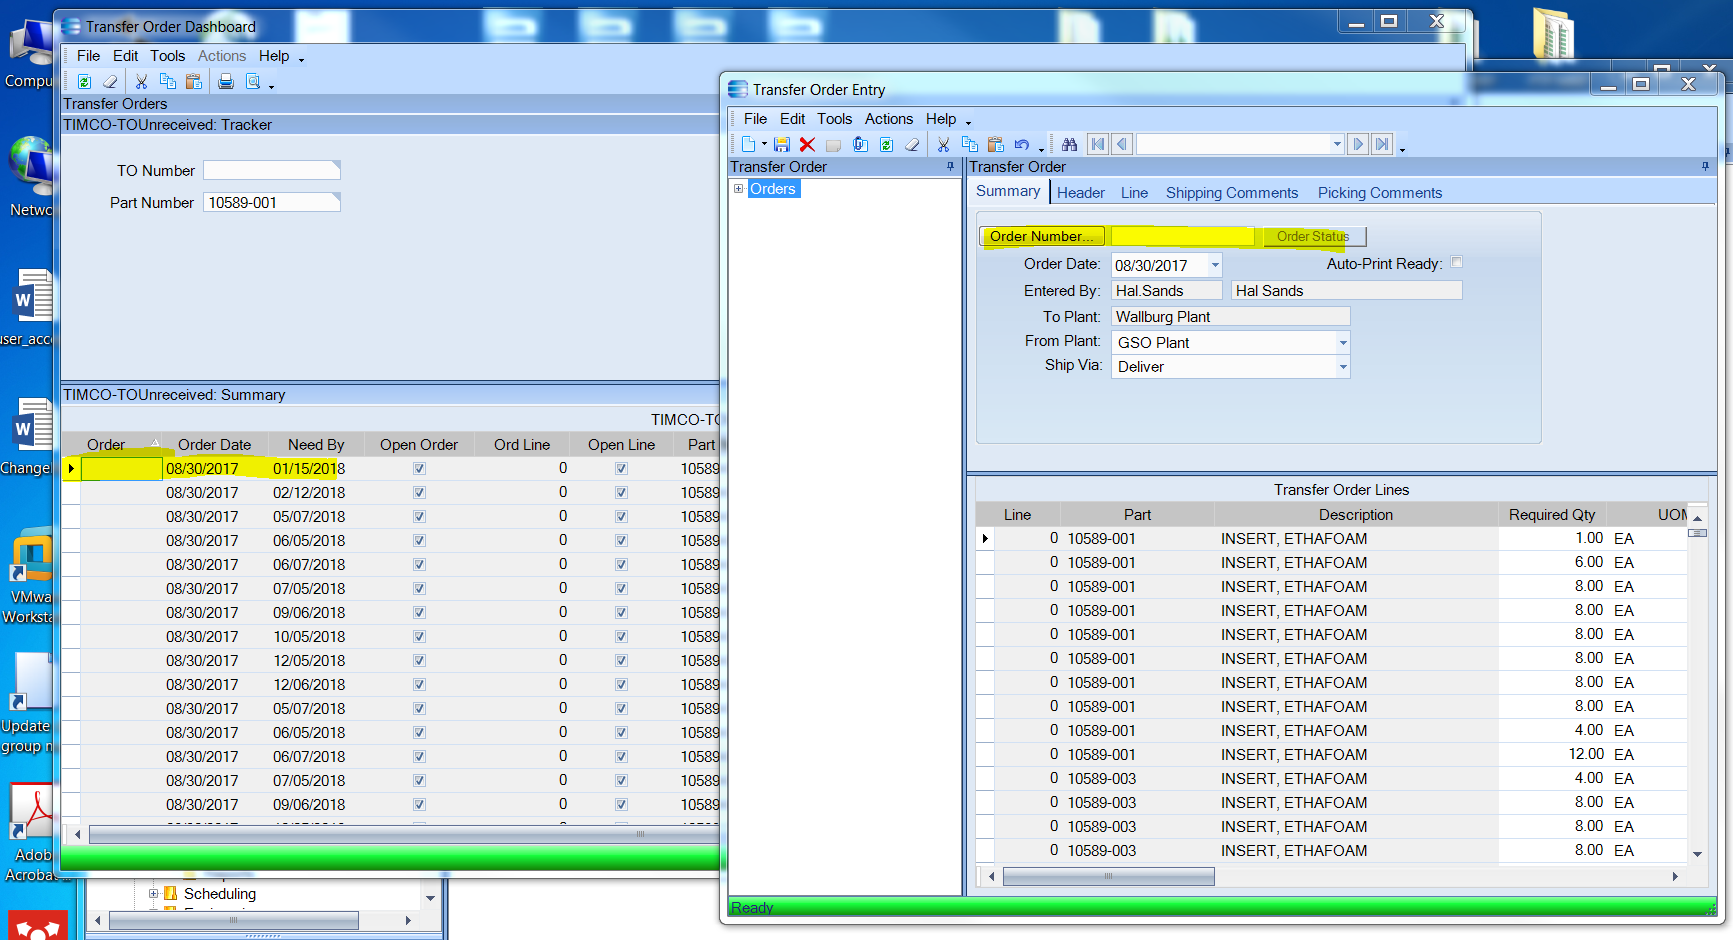The height and width of the screenshot is (940, 1733).
Task: Toggle Open Order checkbox for Need By 01/15/2018
Action: [x=419, y=469]
